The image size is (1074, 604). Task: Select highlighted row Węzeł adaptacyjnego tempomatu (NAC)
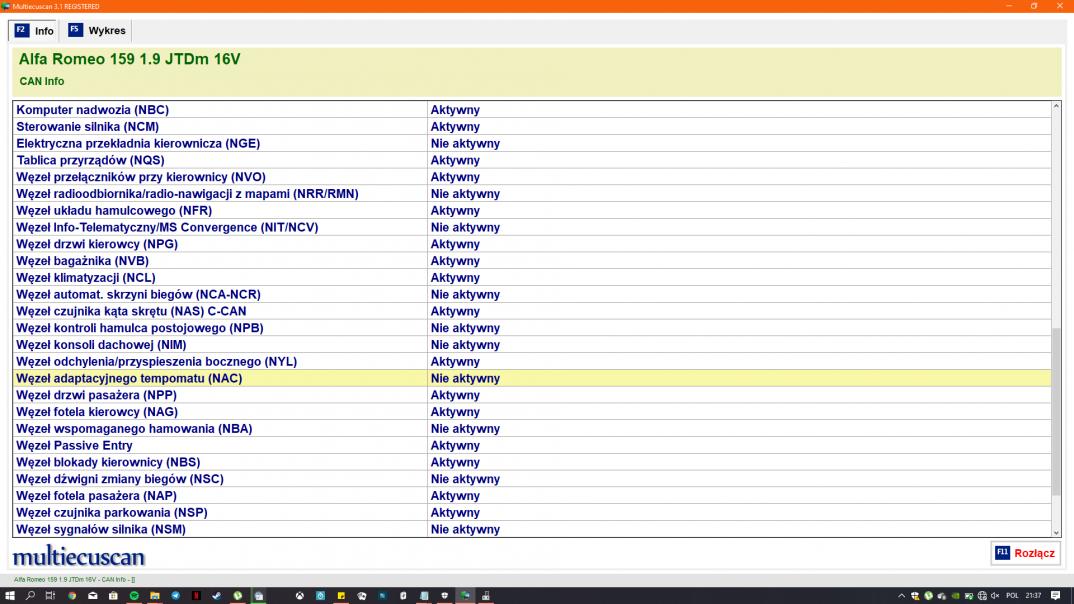pos(532,378)
